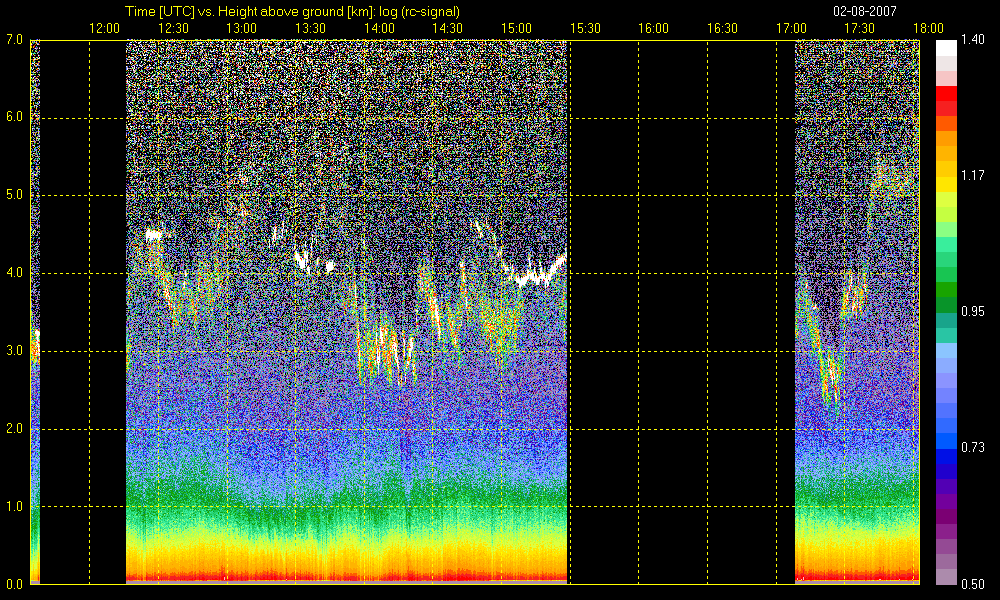
Task: Select the 18:00 time label
Action: 928,28
